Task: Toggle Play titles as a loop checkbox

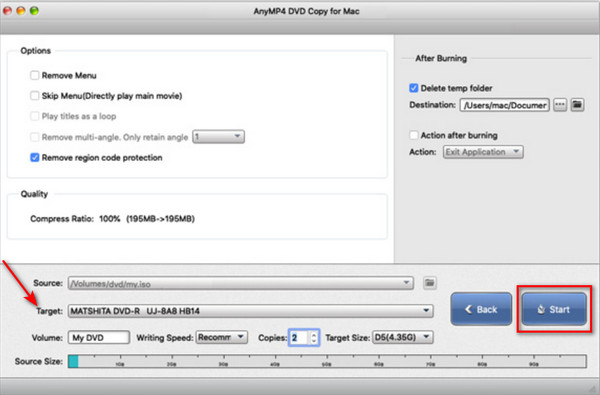Action: (34, 116)
